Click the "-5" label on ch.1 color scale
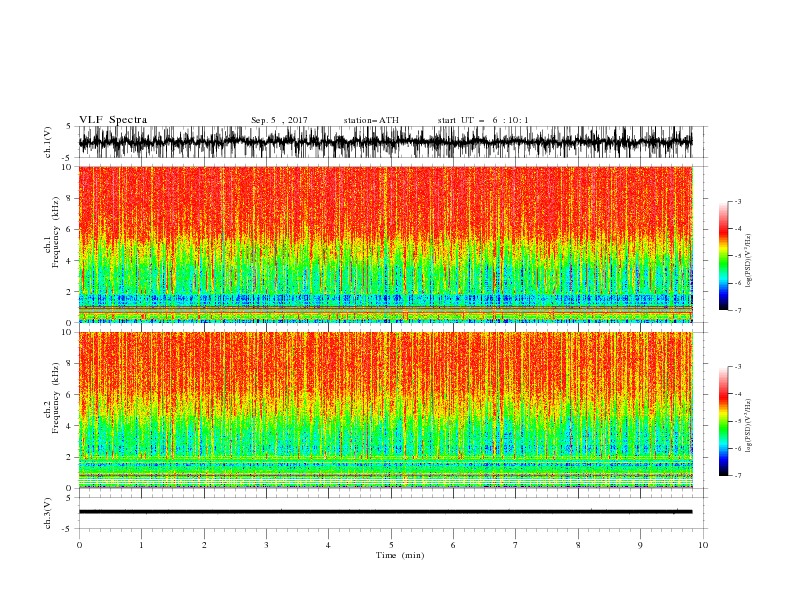 [738, 256]
